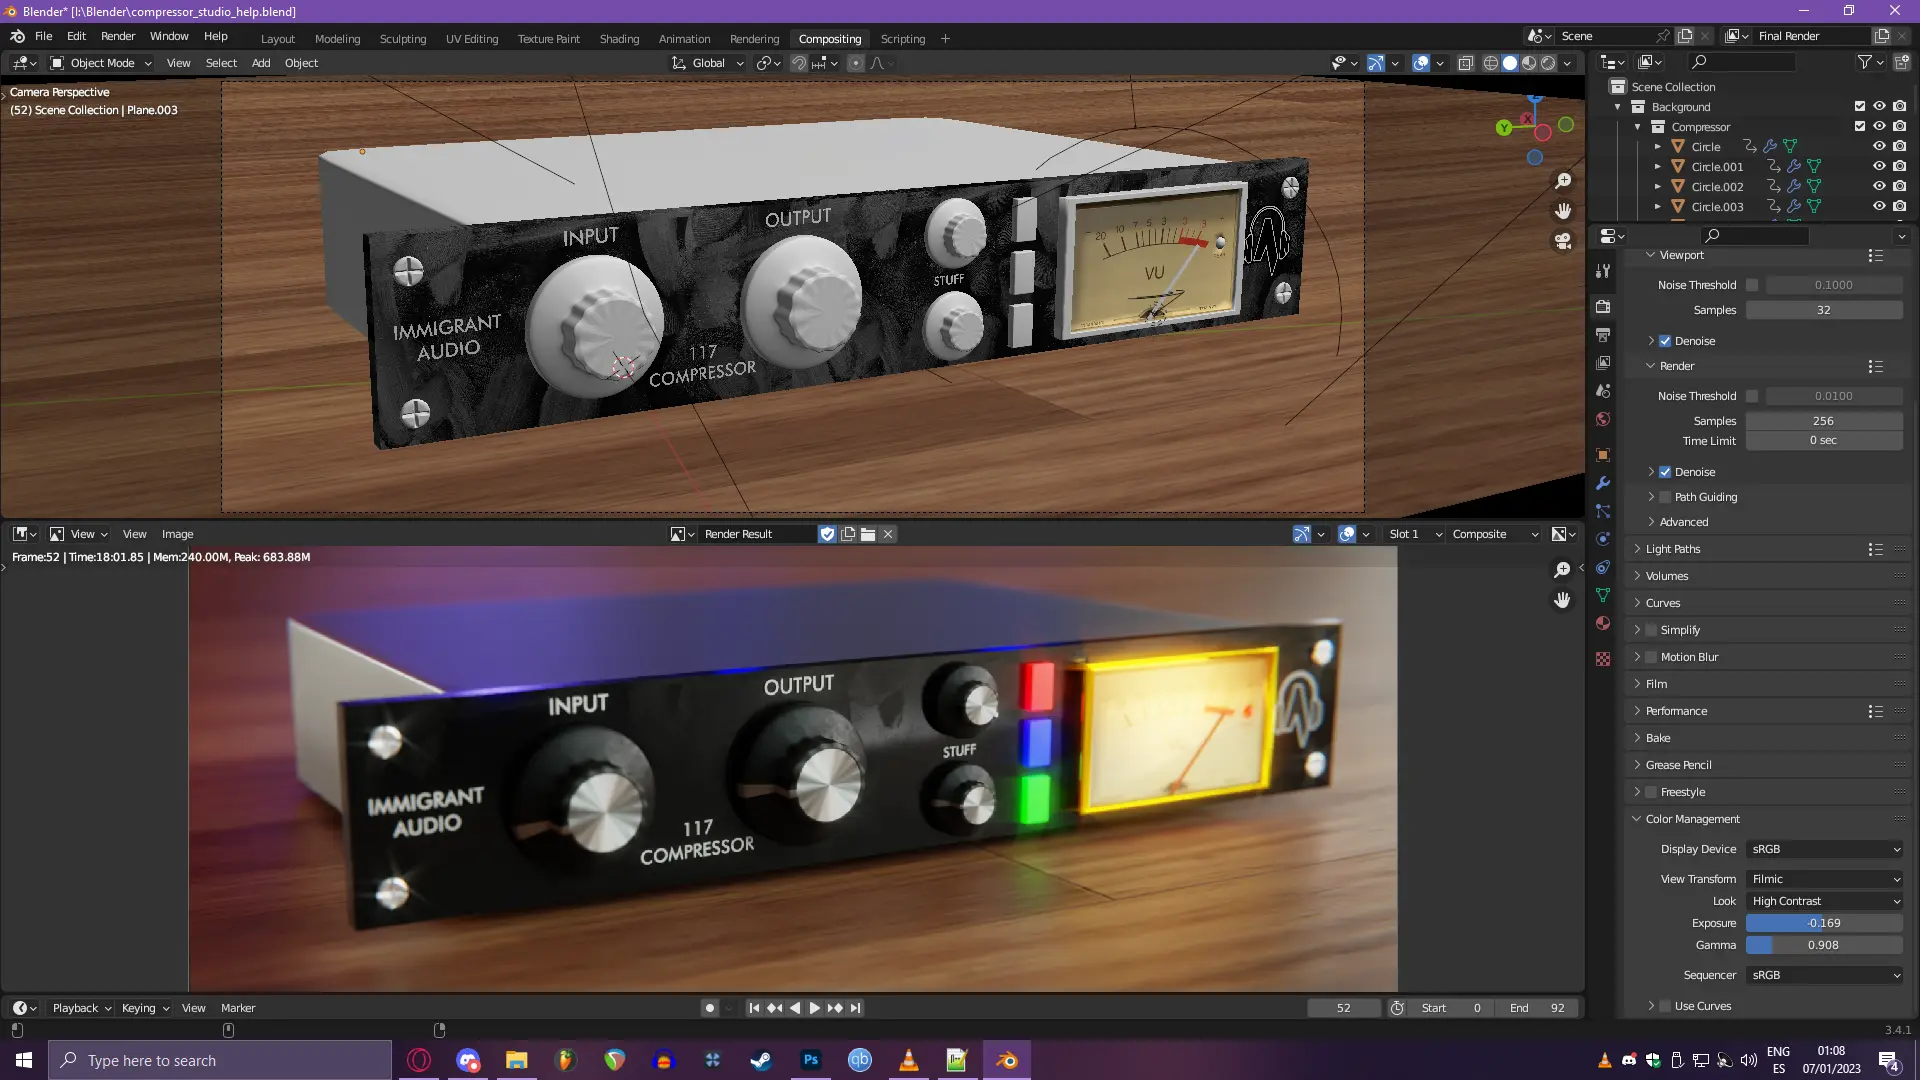The height and width of the screenshot is (1080, 1920).
Task: Switch 3D viewport to wireframe shading
Action: (x=1490, y=63)
